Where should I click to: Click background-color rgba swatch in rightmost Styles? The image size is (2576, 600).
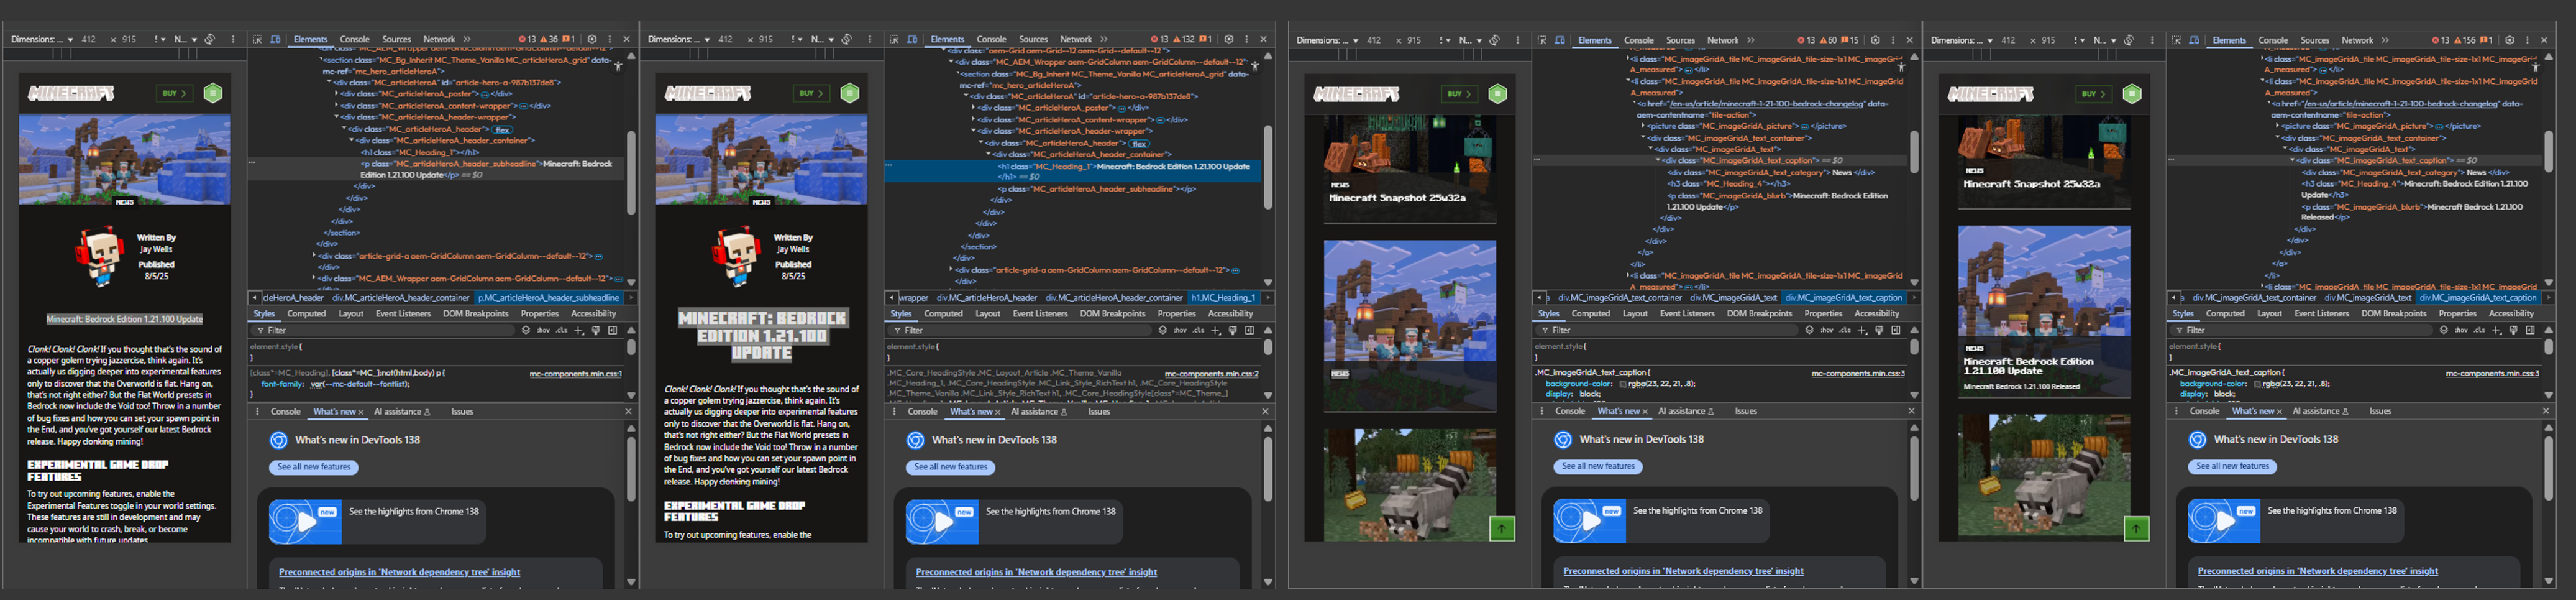[2258, 384]
